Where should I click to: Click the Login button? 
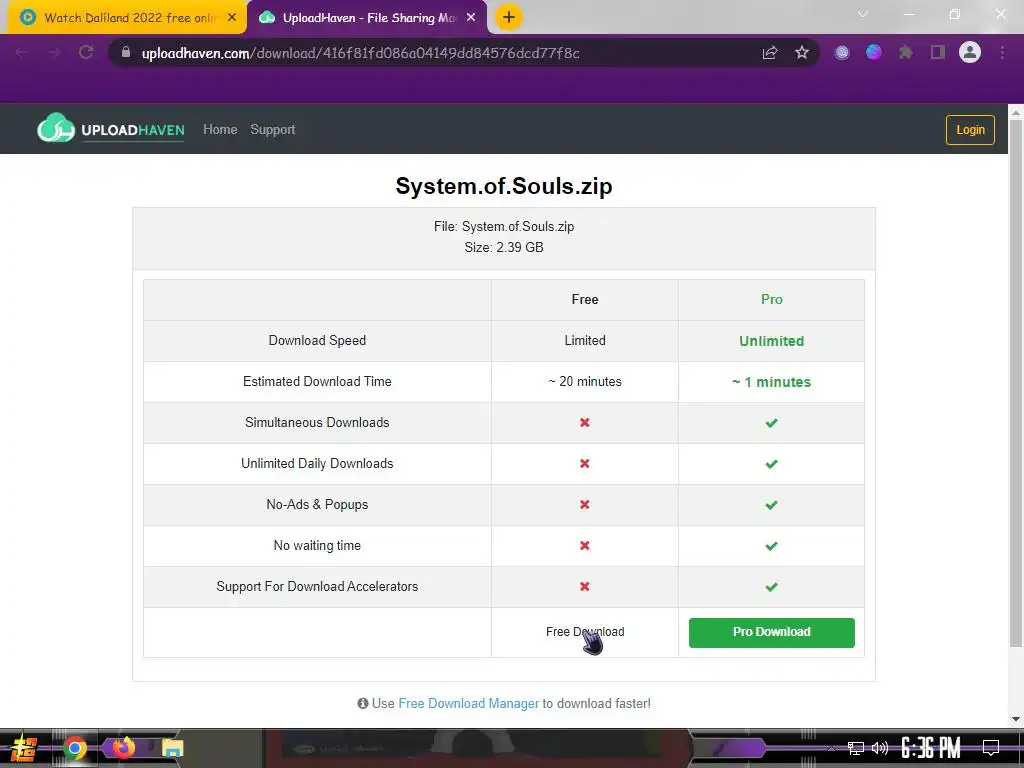(x=970, y=129)
